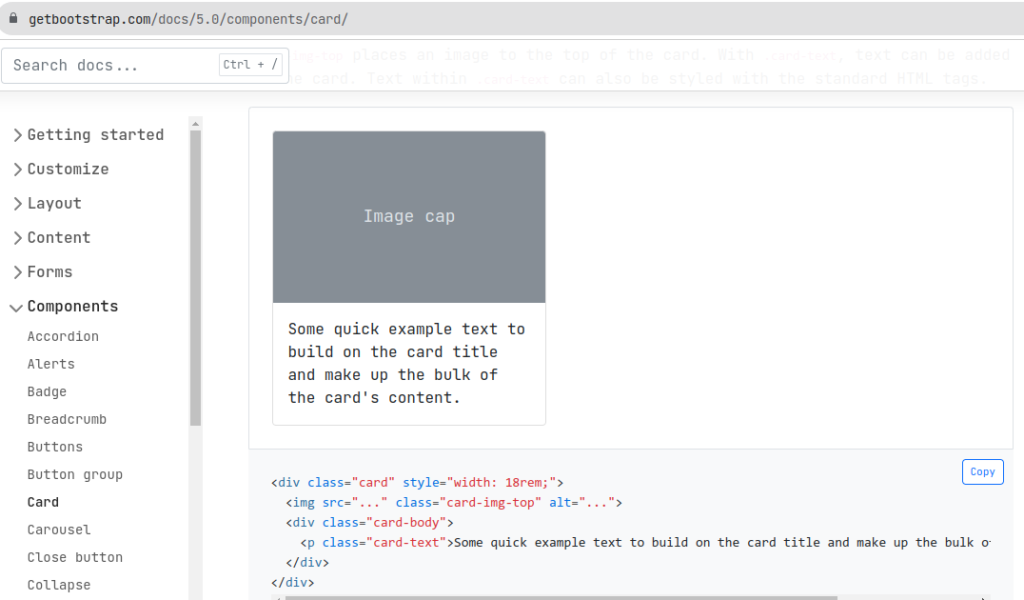1024x600 pixels.
Task: Go to the Alerts component page
Action: coord(51,364)
